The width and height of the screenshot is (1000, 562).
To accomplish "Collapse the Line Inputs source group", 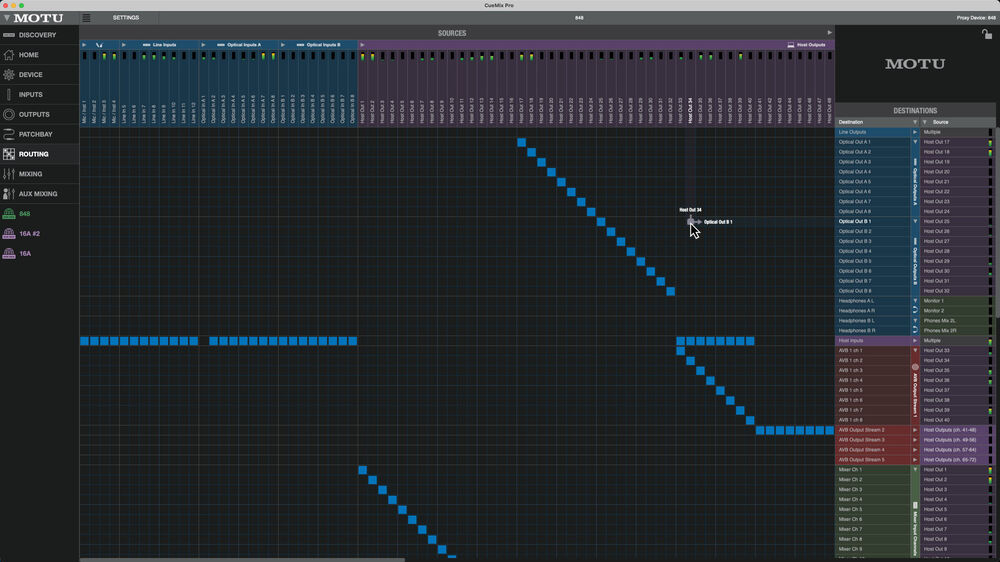I will (x=124, y=45).
